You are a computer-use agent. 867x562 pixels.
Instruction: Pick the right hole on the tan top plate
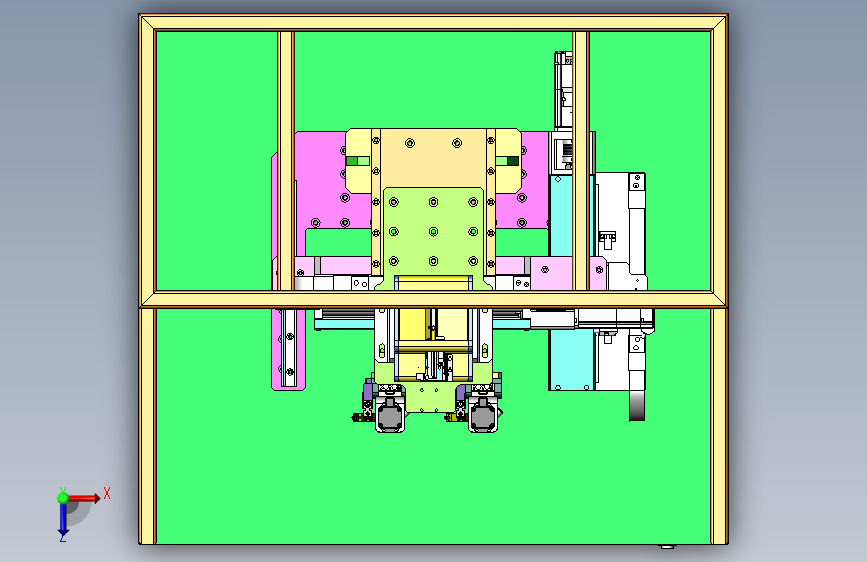point(457,143)
